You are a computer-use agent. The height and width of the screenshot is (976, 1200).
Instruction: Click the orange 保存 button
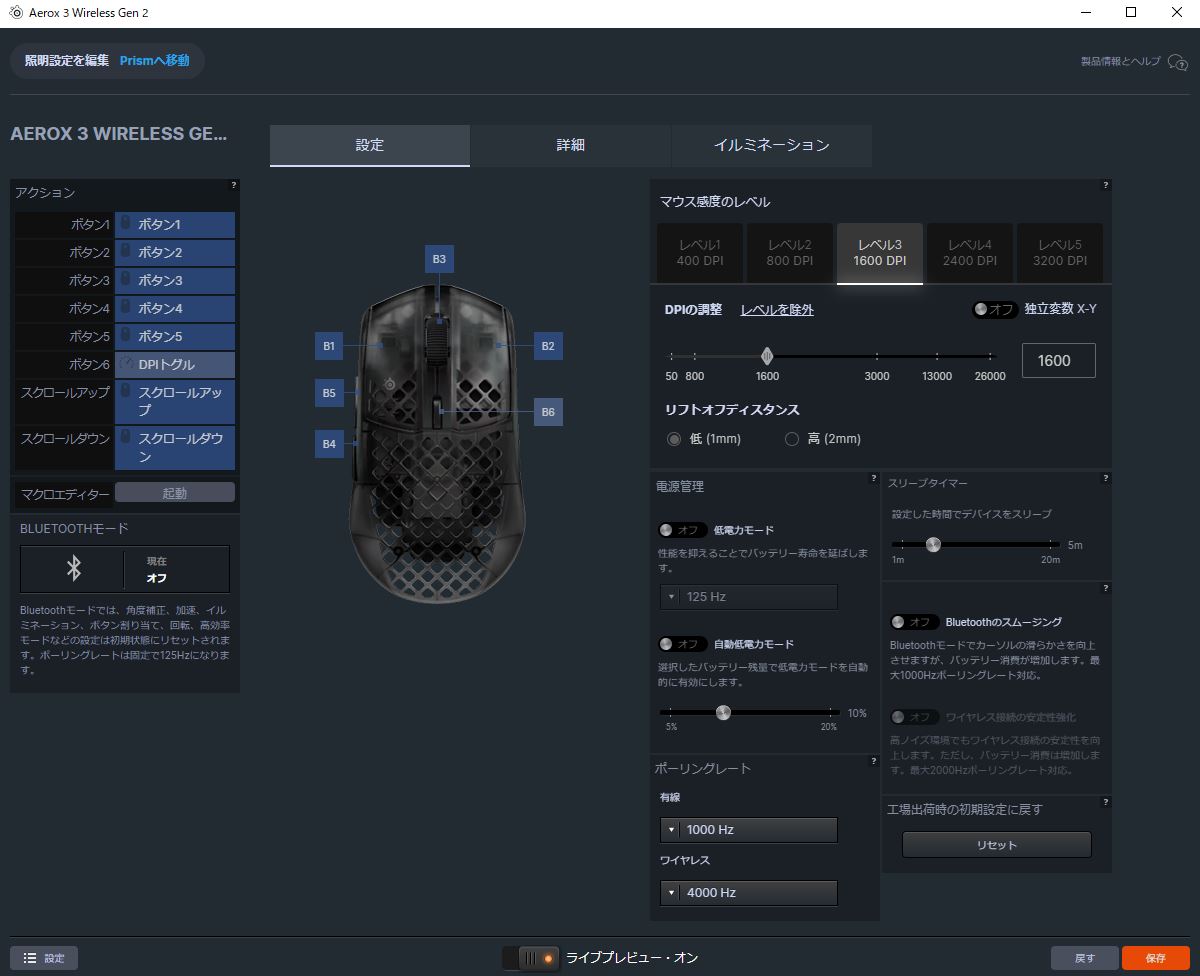(1156, 958)
